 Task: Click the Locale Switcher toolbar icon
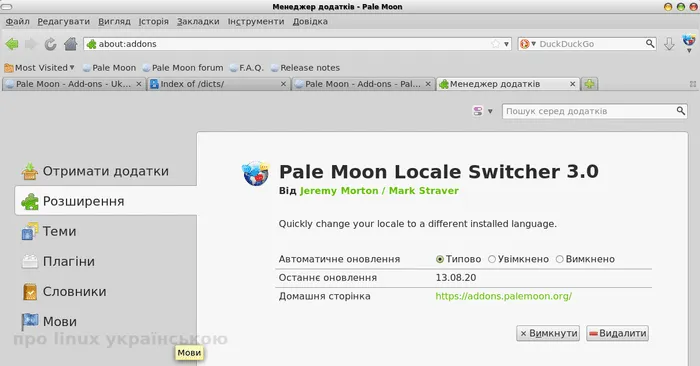pos(689,41)
